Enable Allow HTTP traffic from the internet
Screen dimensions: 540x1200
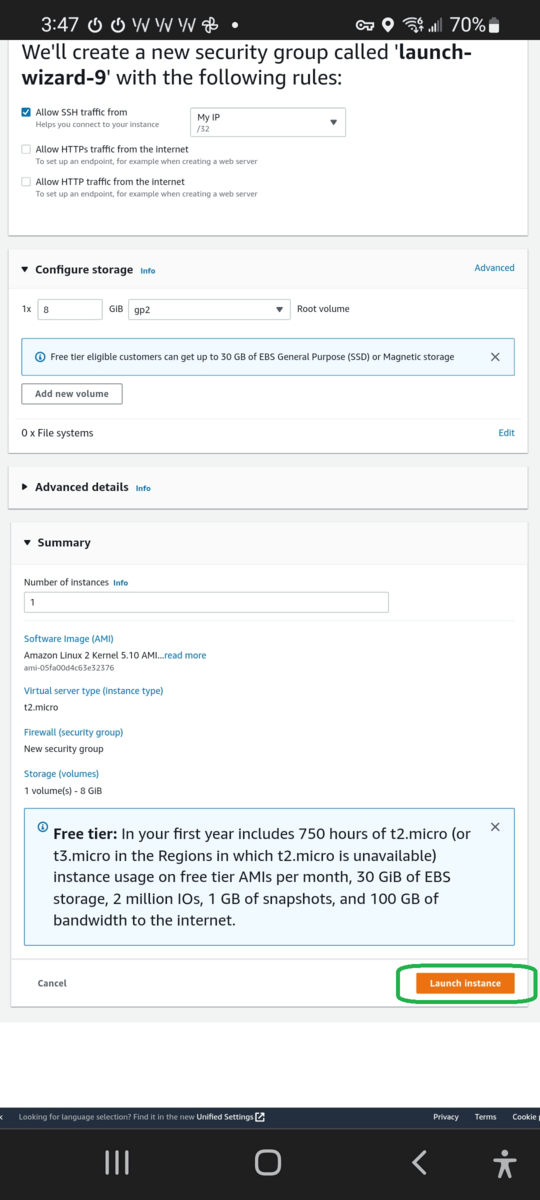(26, 182)
